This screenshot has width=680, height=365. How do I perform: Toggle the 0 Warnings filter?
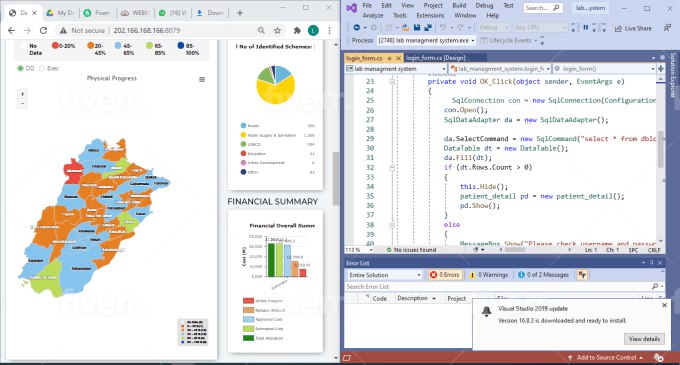pyautogui.click(x=488, y=275)
